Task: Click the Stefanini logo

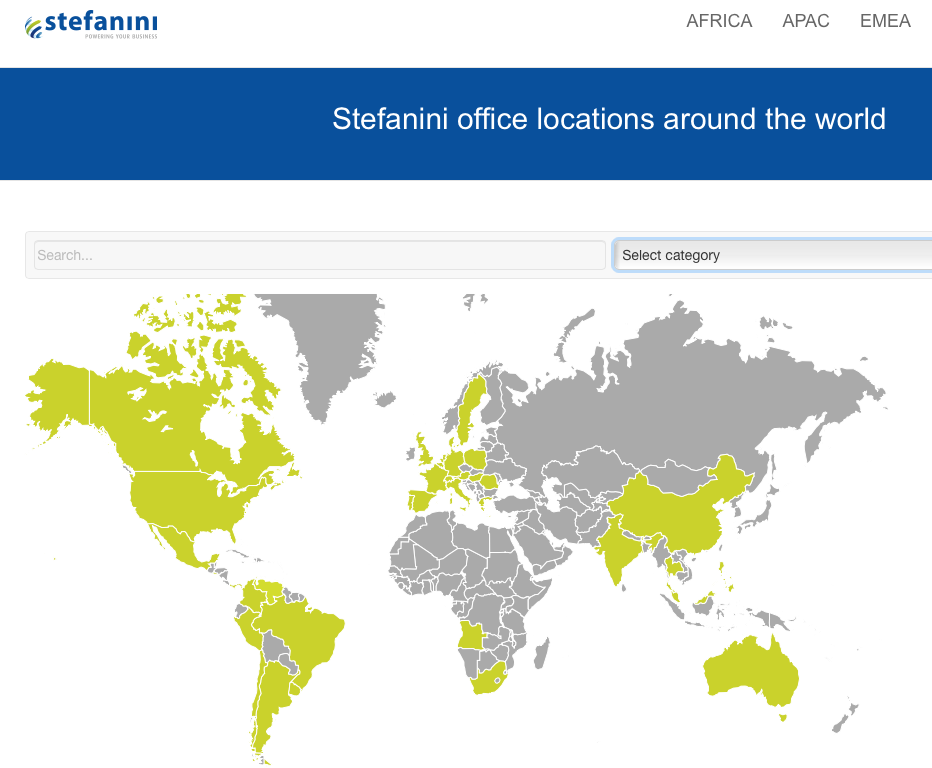Action: (x=91, y=25)
